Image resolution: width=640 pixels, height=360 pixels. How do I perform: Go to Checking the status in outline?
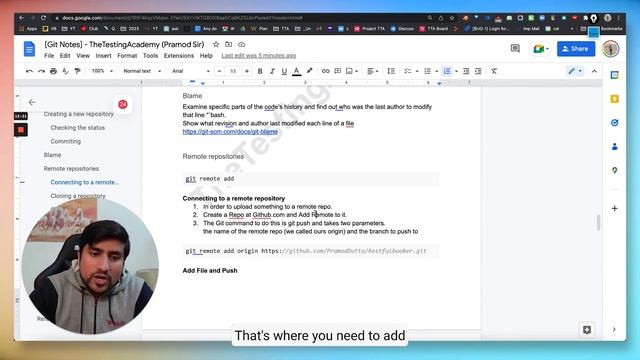78,128
